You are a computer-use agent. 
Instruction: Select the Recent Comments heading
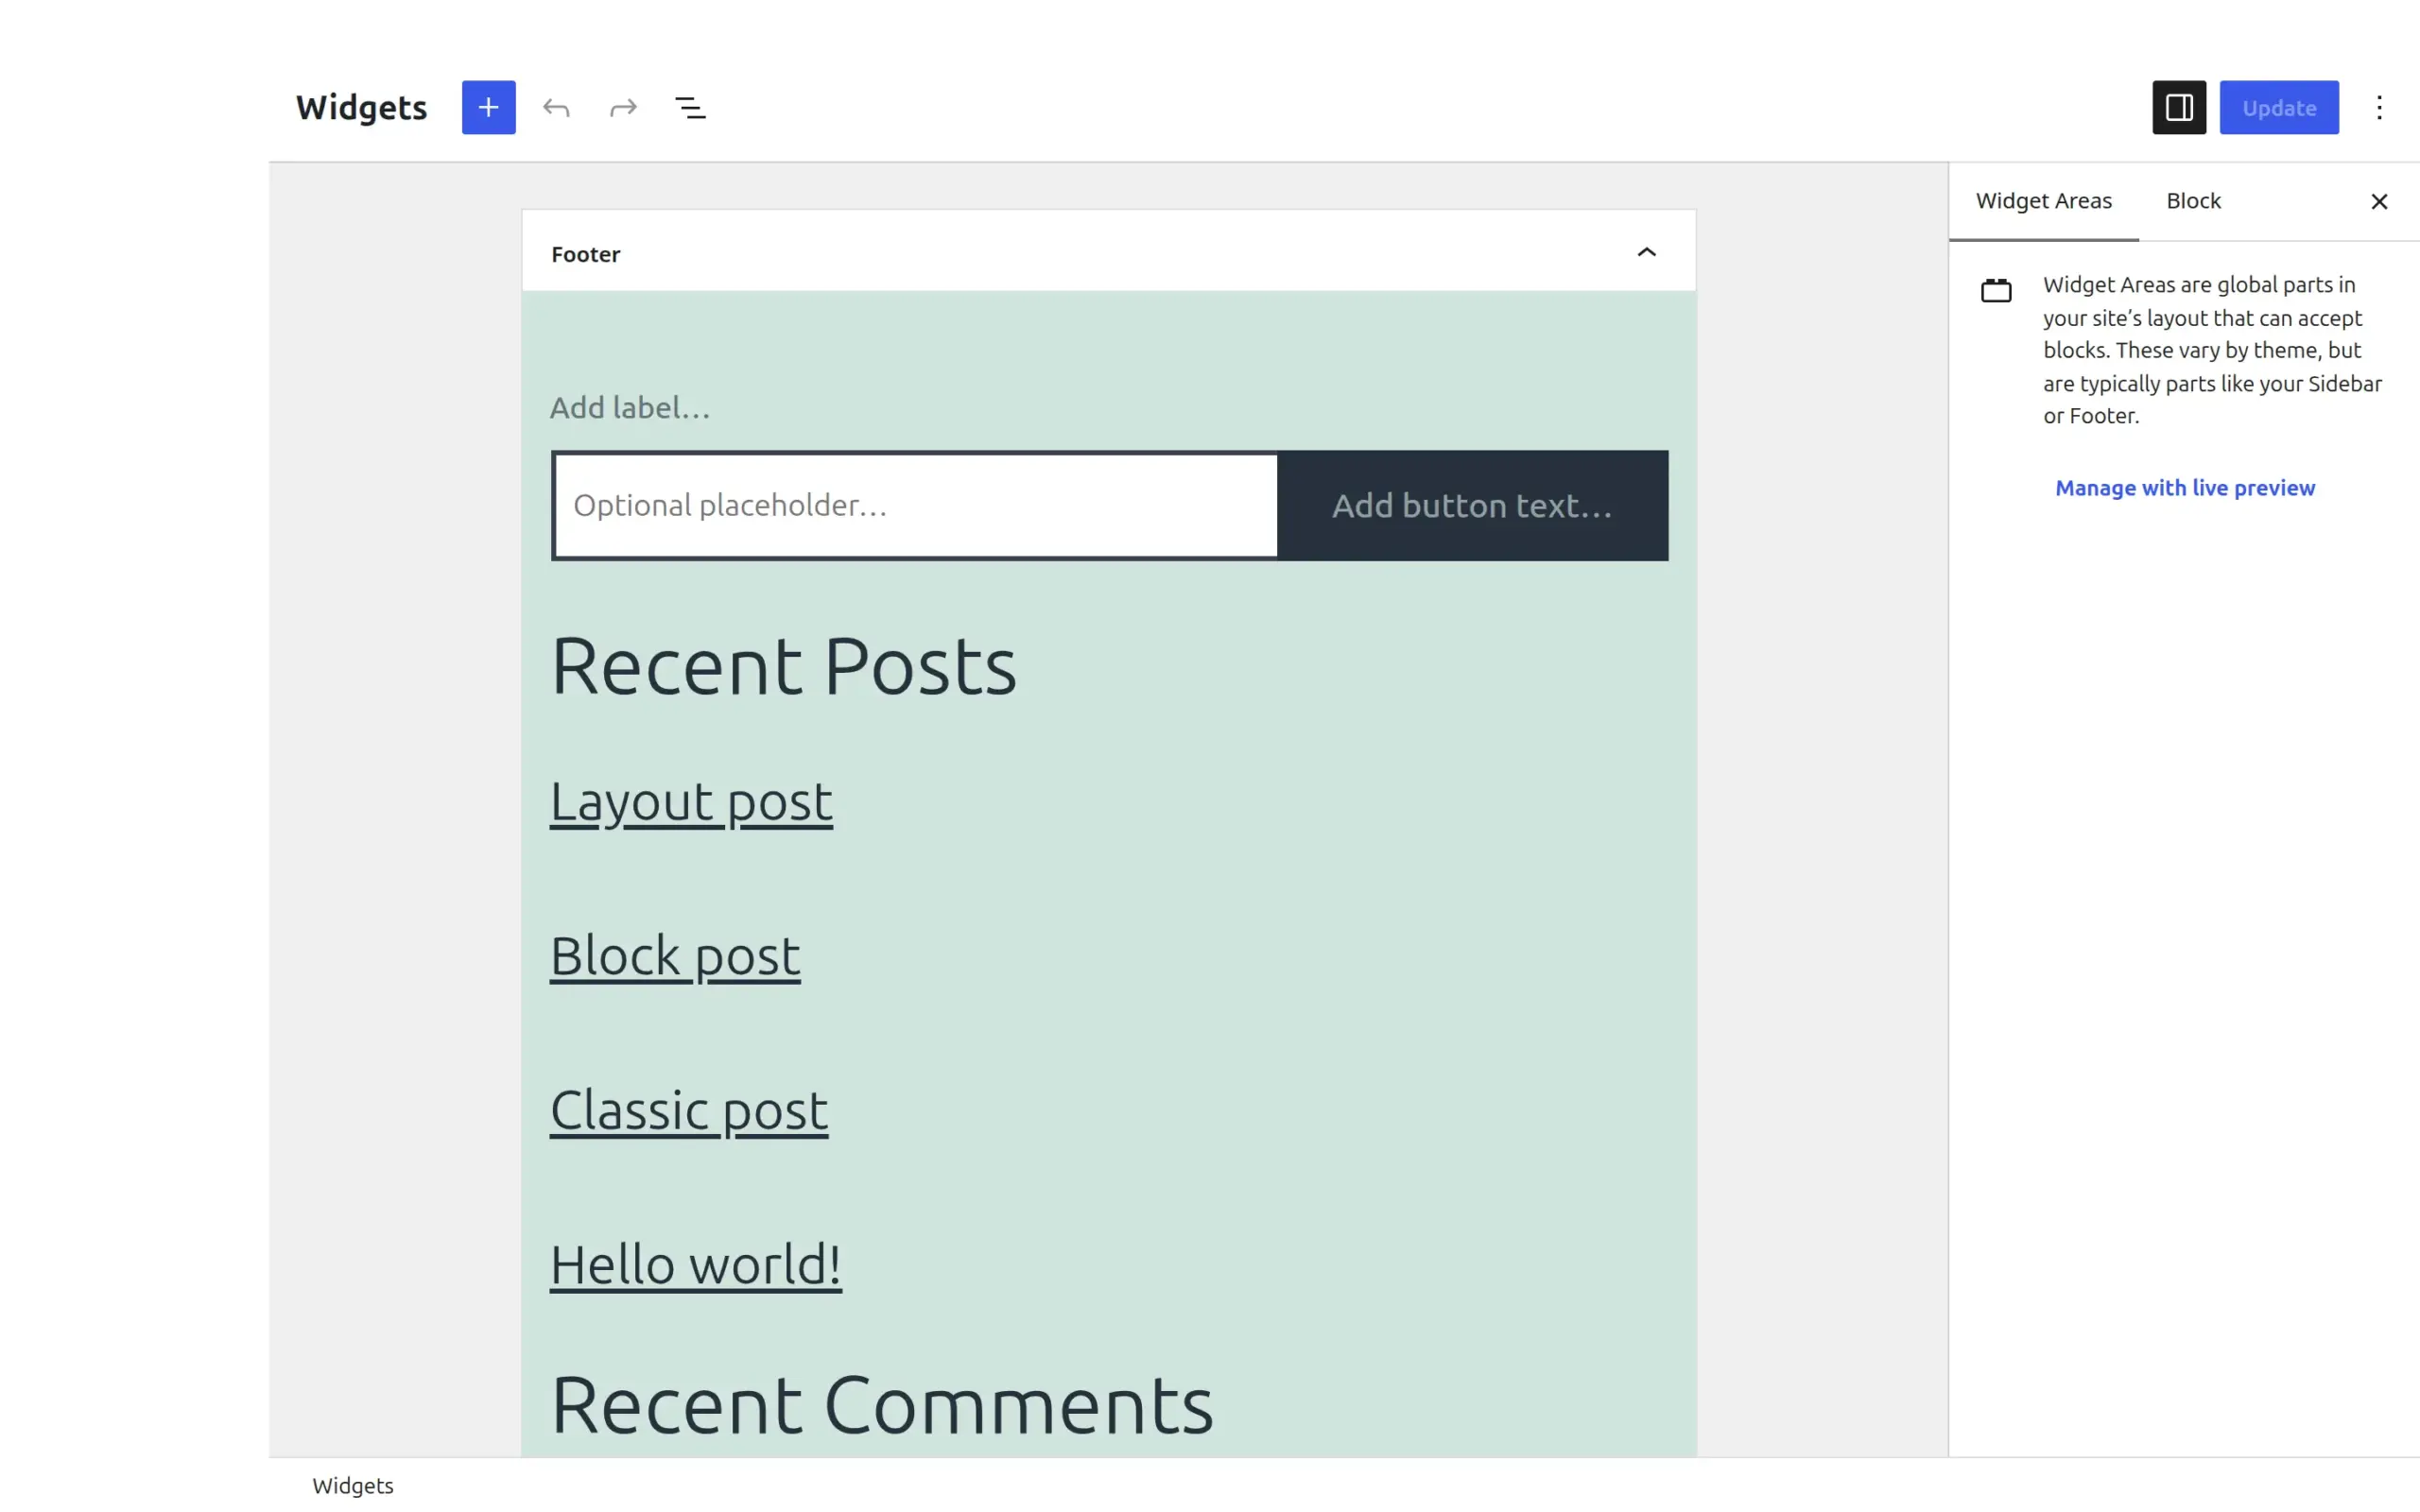tap(882, 1405)
